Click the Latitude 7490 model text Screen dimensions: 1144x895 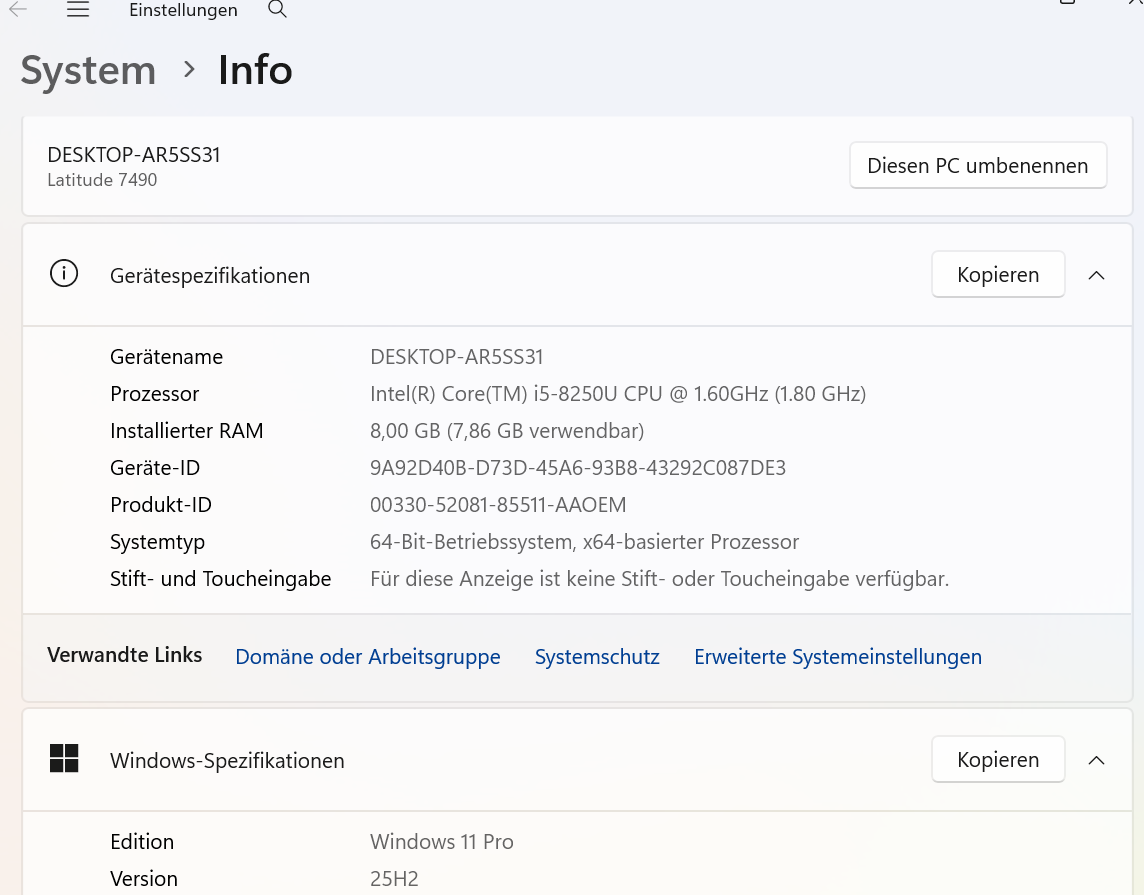click(x=102, y=179)
